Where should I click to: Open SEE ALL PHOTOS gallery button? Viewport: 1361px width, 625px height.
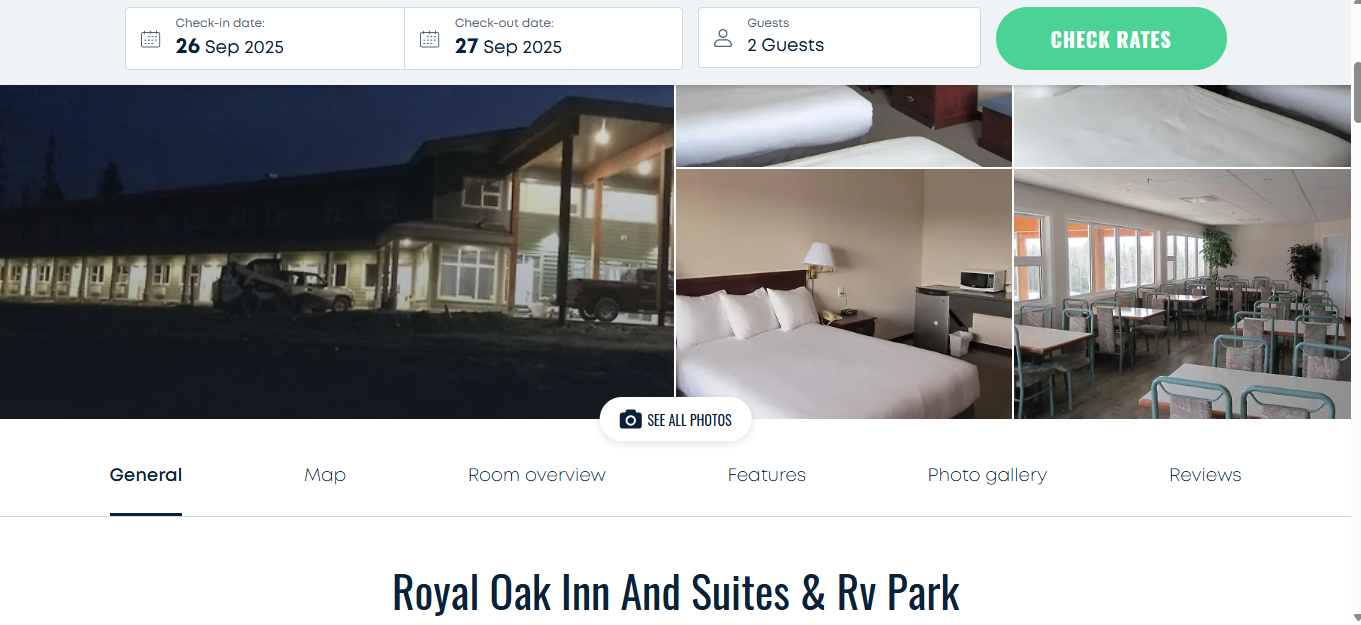point(675,420)
